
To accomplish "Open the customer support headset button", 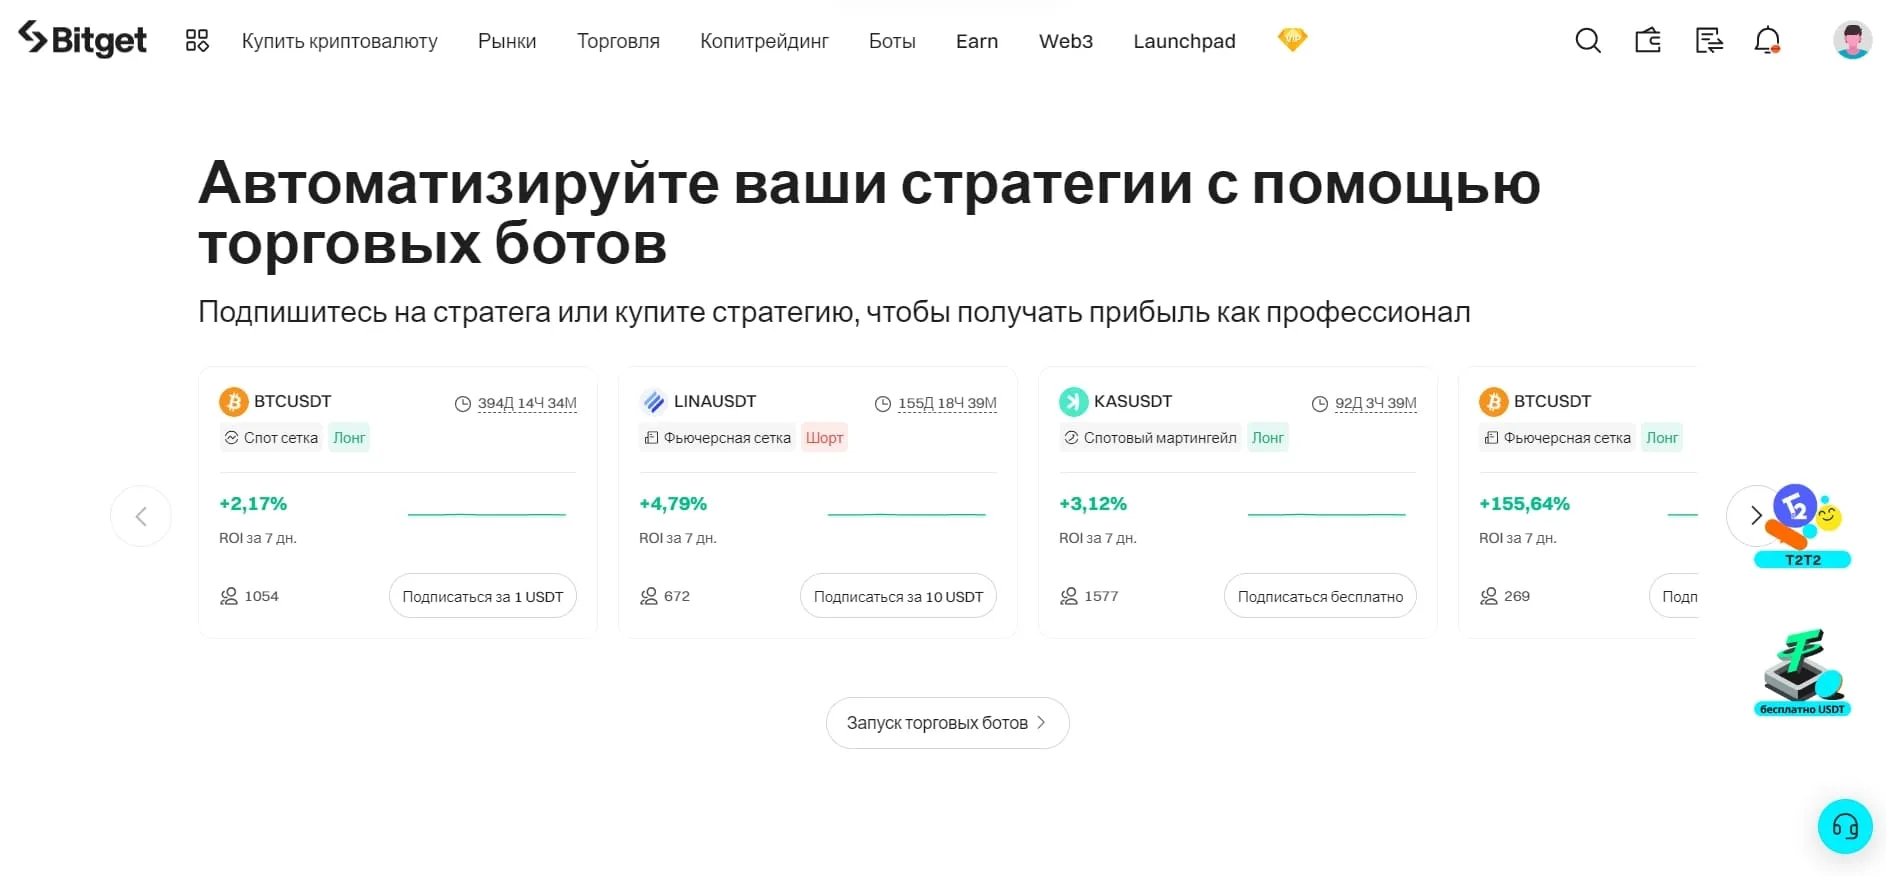I will click(x=1845, y=826).
